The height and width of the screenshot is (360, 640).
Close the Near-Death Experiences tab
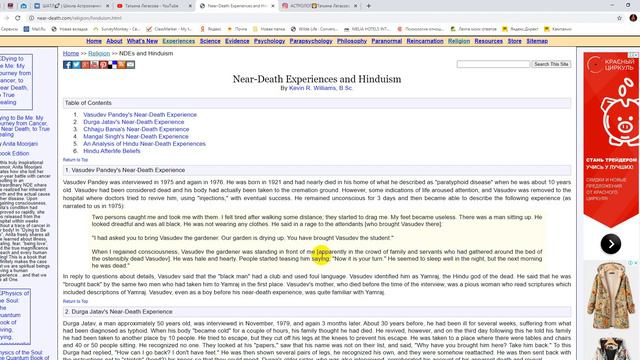click(273, 6)
